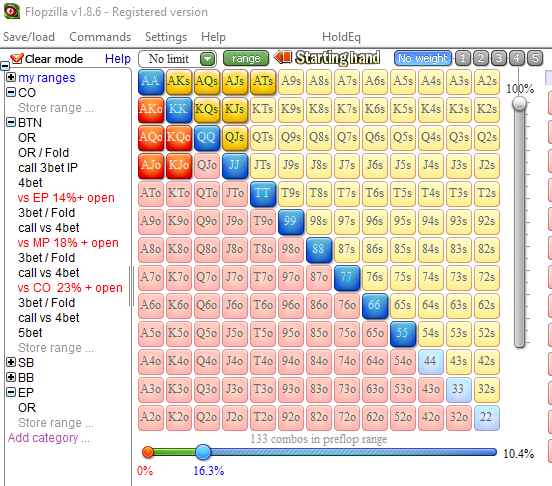Click Store range under CO
552x486 pixels.
pyautogui.click(x=56, y=108)
